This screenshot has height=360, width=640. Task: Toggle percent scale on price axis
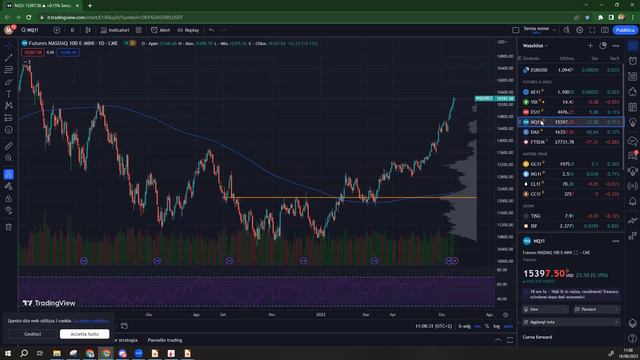pos(487,326)
